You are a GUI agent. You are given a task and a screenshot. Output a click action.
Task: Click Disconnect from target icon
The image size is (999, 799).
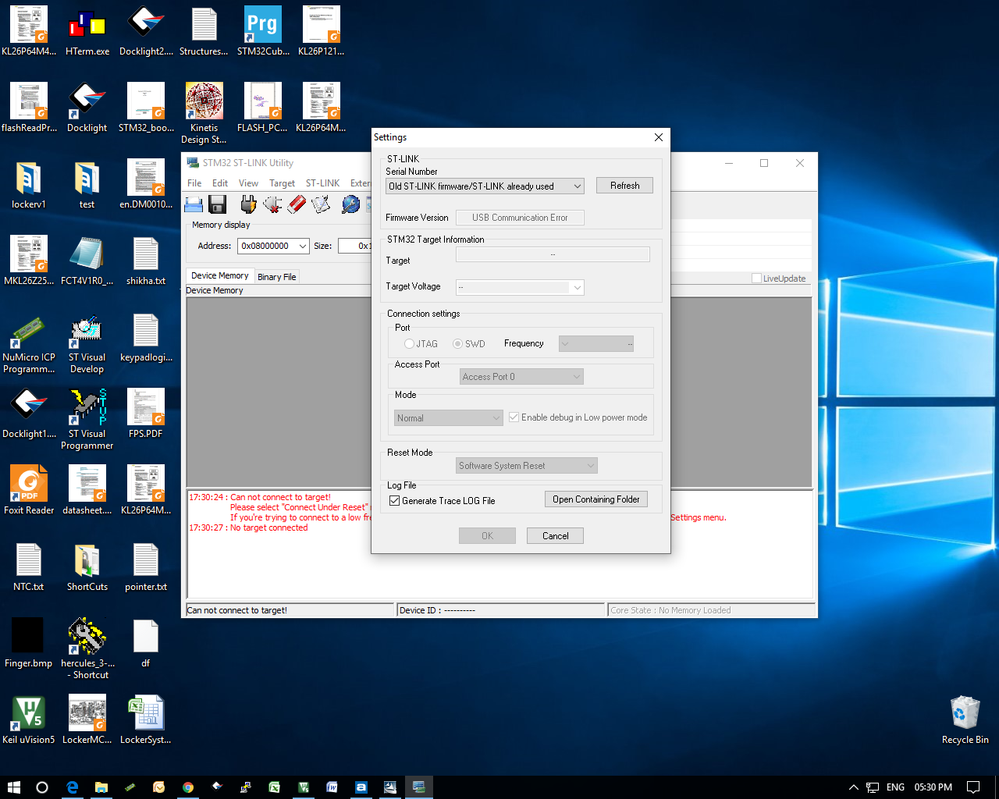tap(272, 205)
